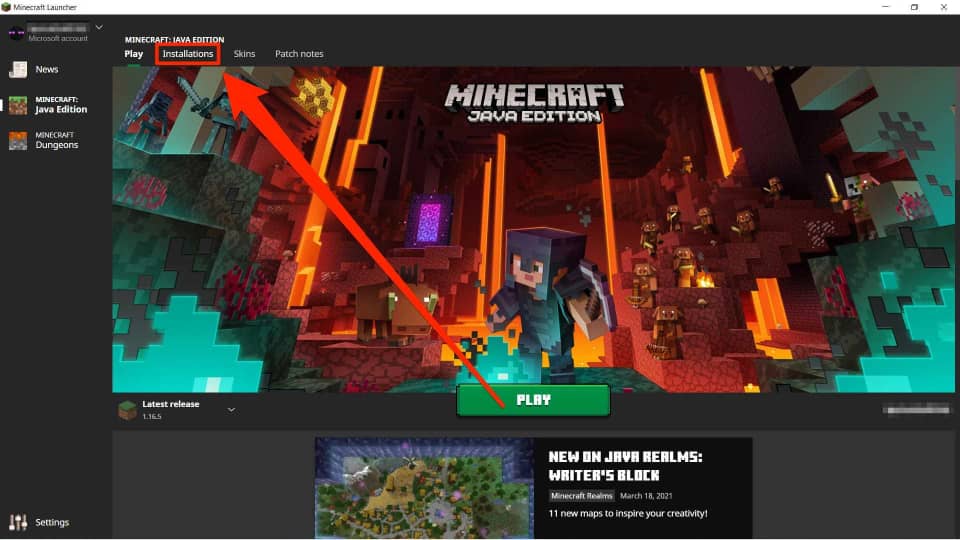
Task: Click the account avatar icon
Action: tap(17, 32)
